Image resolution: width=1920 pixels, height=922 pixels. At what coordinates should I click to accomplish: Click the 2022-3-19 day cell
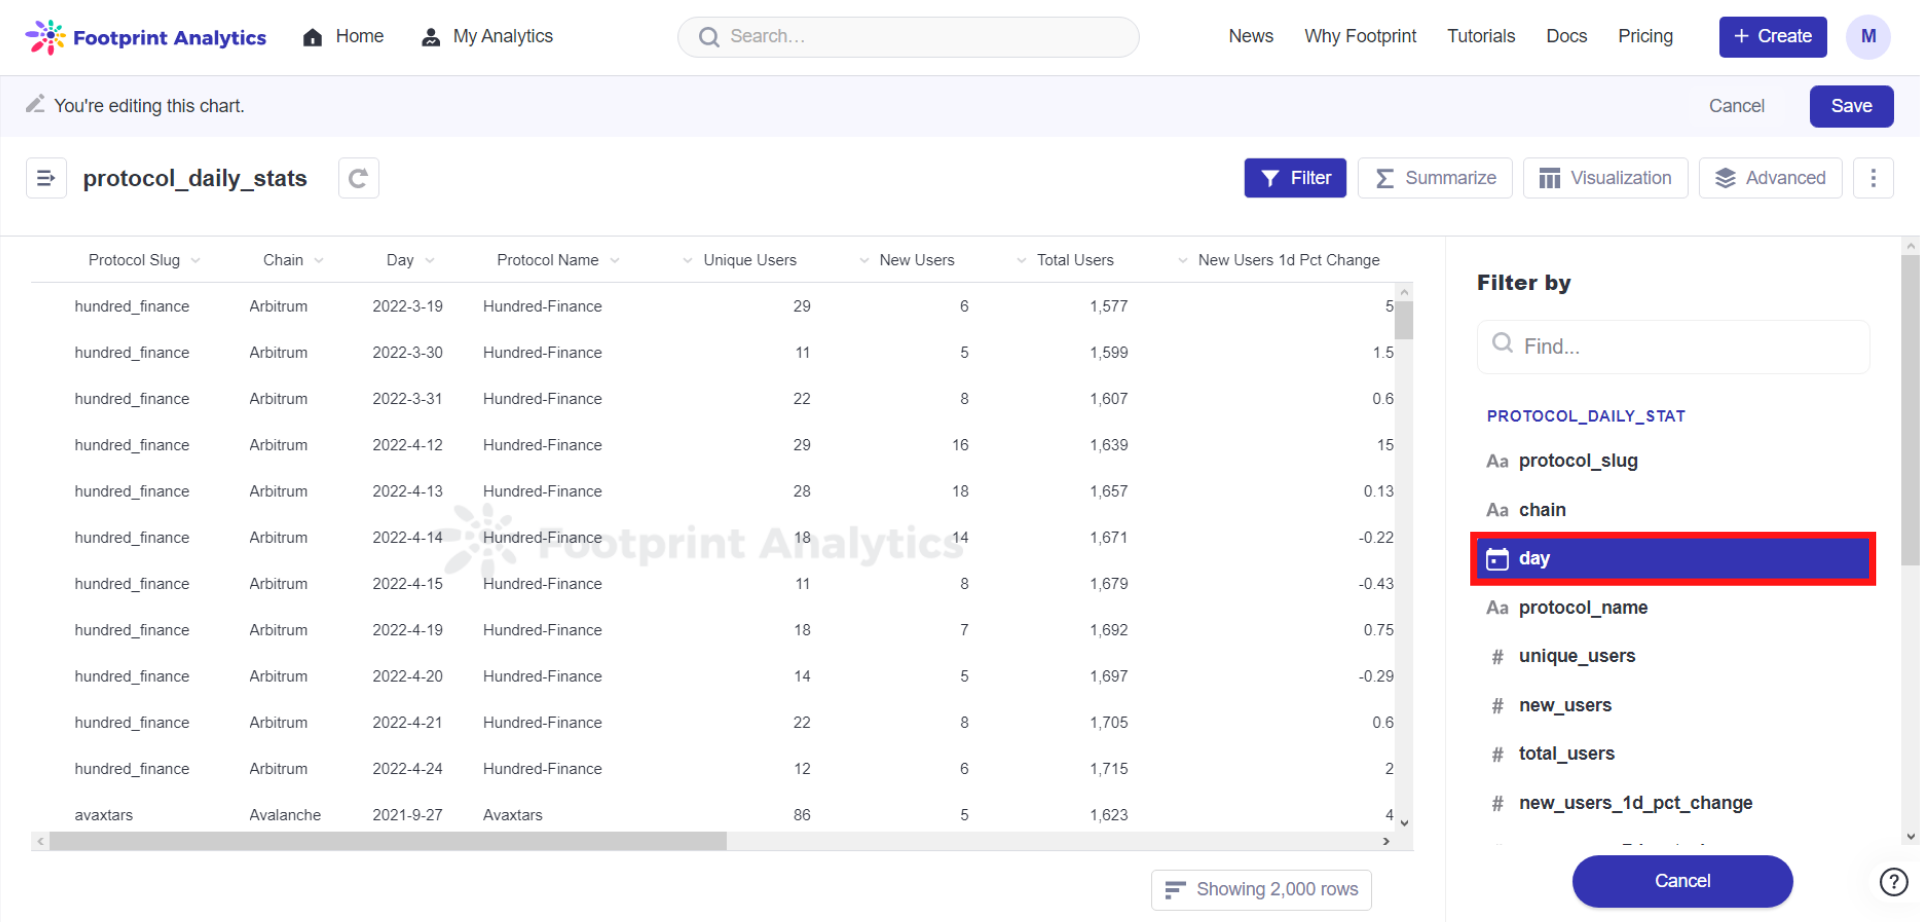407,306
